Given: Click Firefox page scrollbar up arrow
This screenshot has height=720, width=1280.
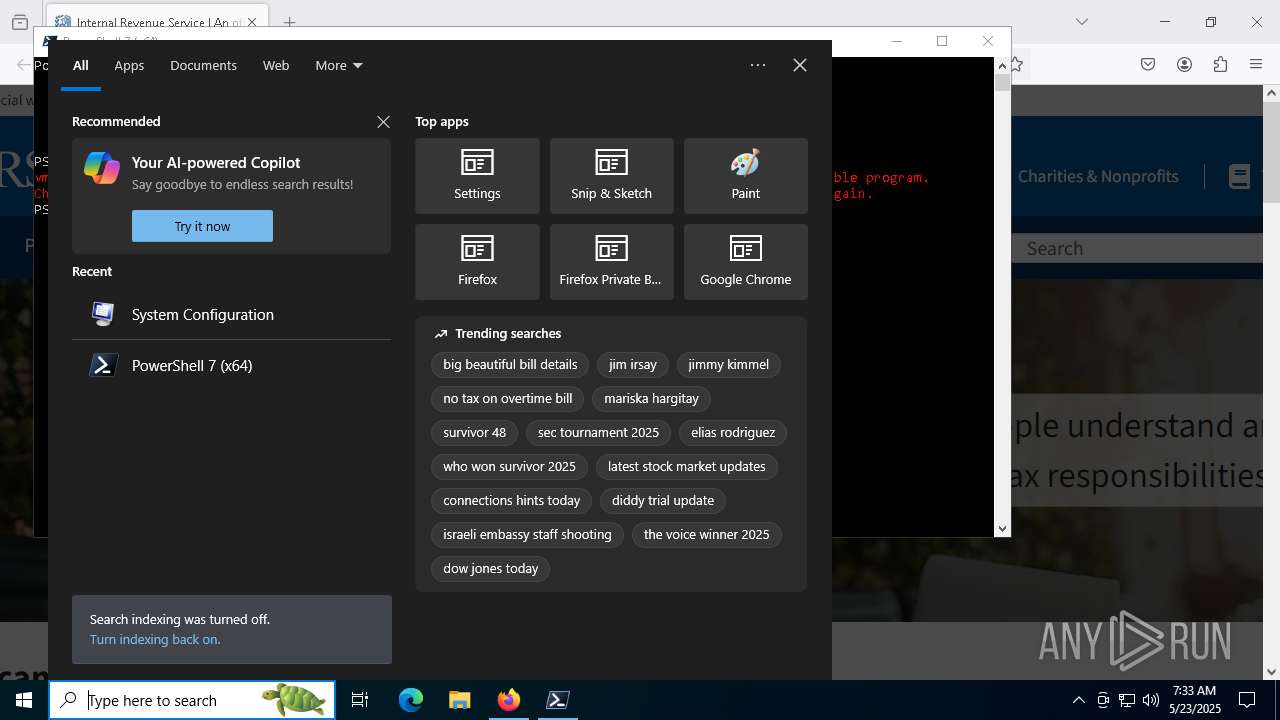Looking at the screenshot, I should (1271, 93).
